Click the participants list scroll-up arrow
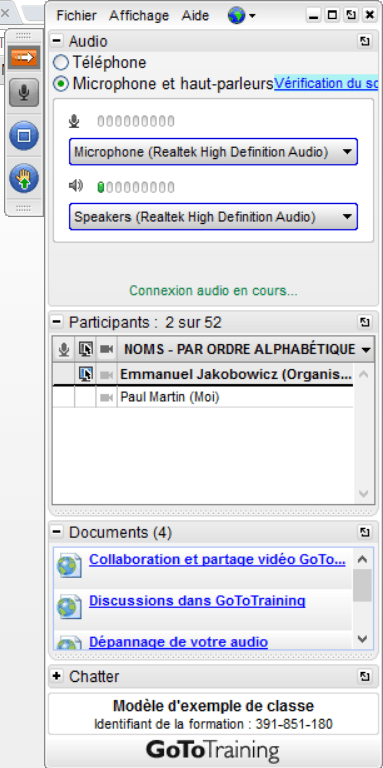 point(363,375)
